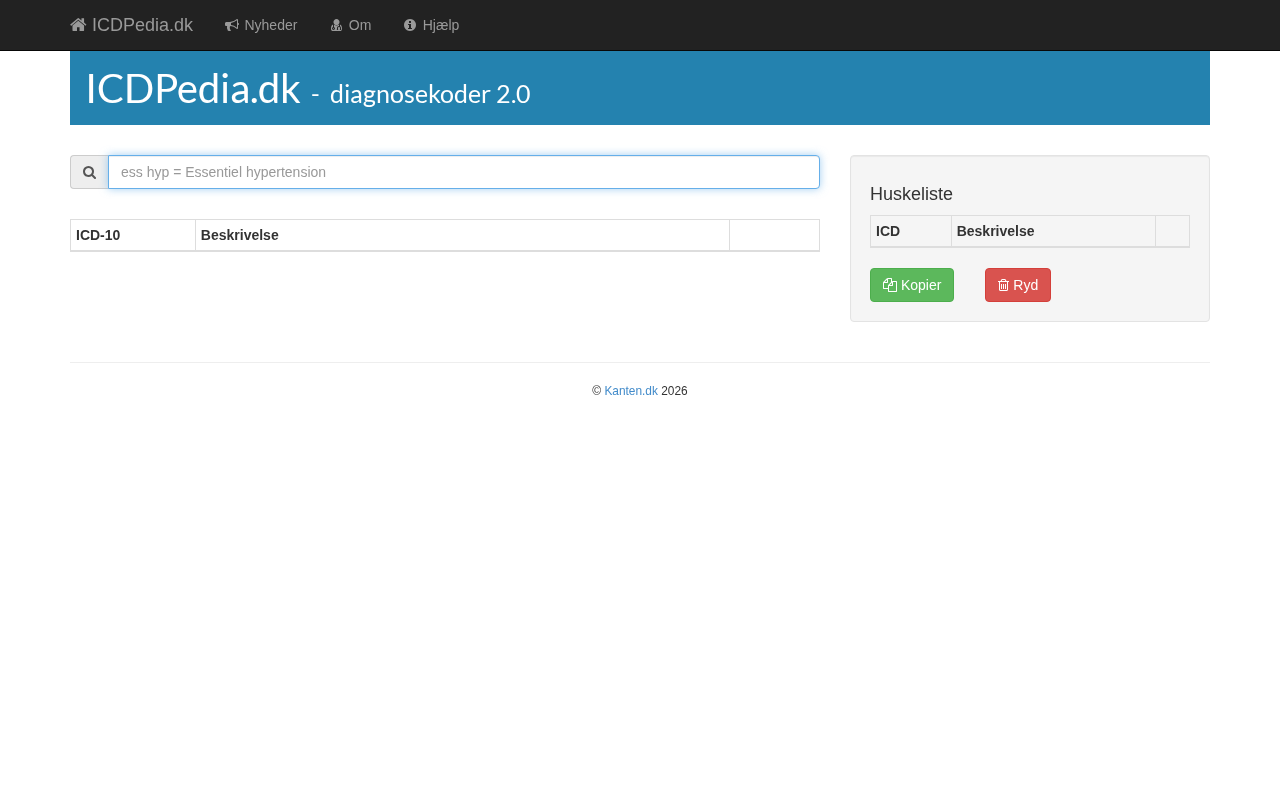This screenshot has height=800, width=1280.
Task: Click the home icon beside ICDPedia.dk
Action: tap(78, 25)
